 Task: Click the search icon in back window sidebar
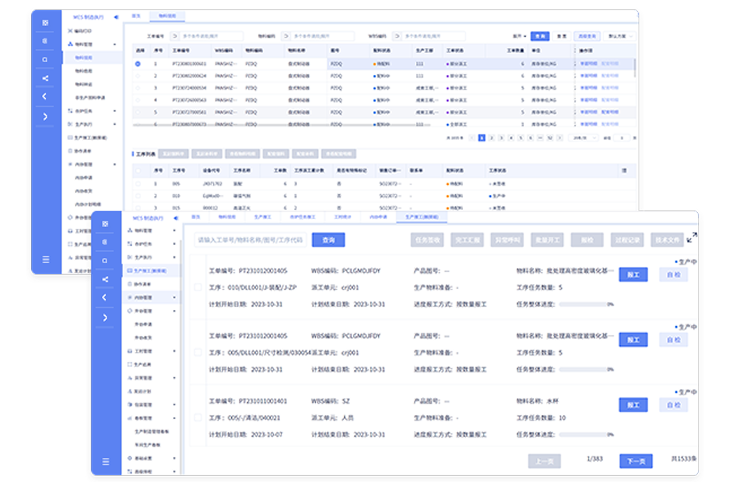click(x=45, y=59)
